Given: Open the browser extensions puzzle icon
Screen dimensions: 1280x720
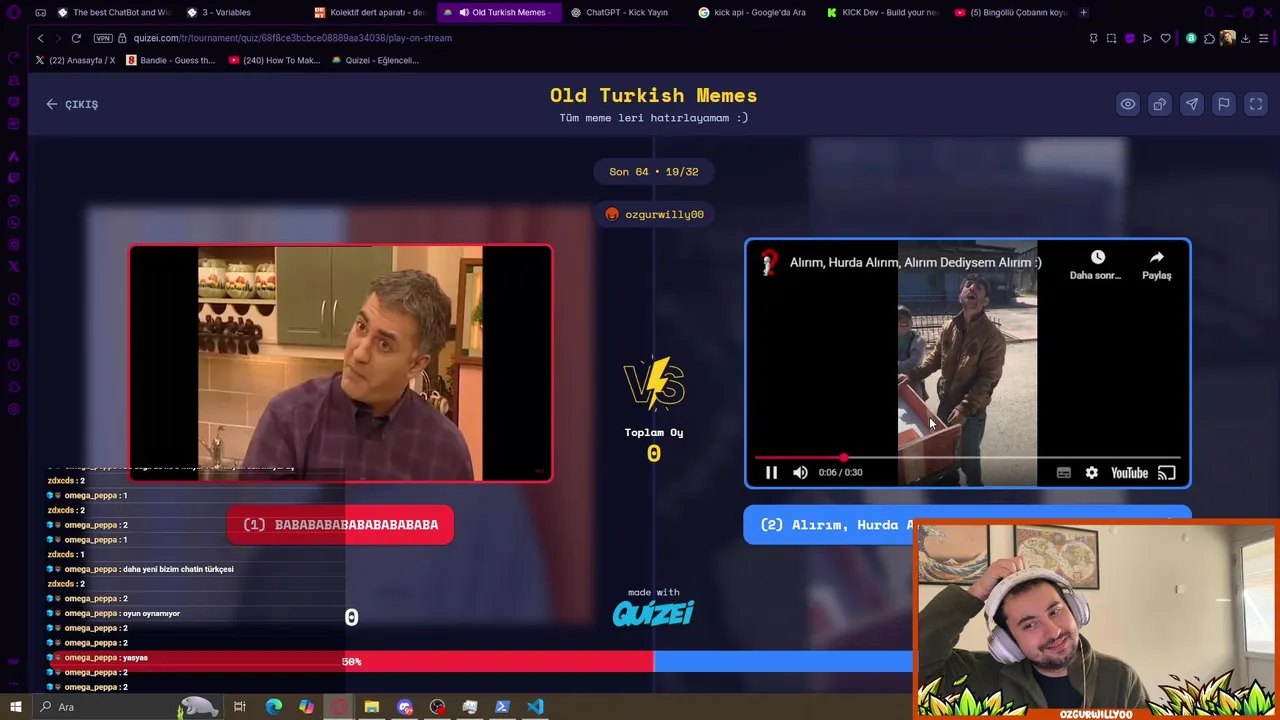Looking at the screenshot, I should (x=1209, y=38).
